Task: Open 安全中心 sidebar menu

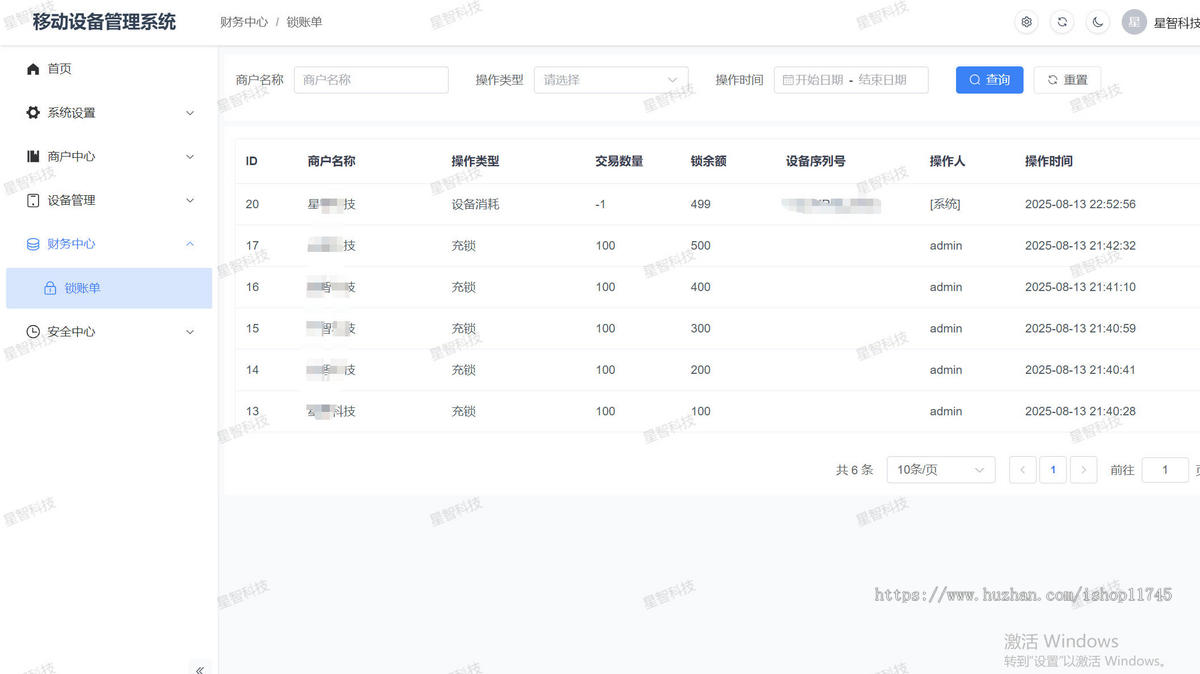Action: [109, 332]
